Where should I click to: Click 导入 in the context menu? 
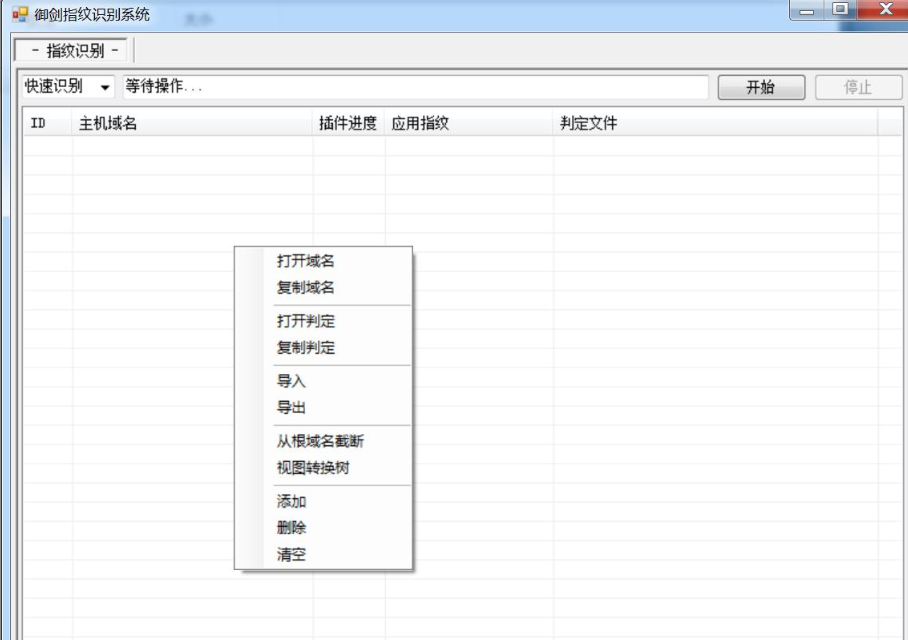292,382
